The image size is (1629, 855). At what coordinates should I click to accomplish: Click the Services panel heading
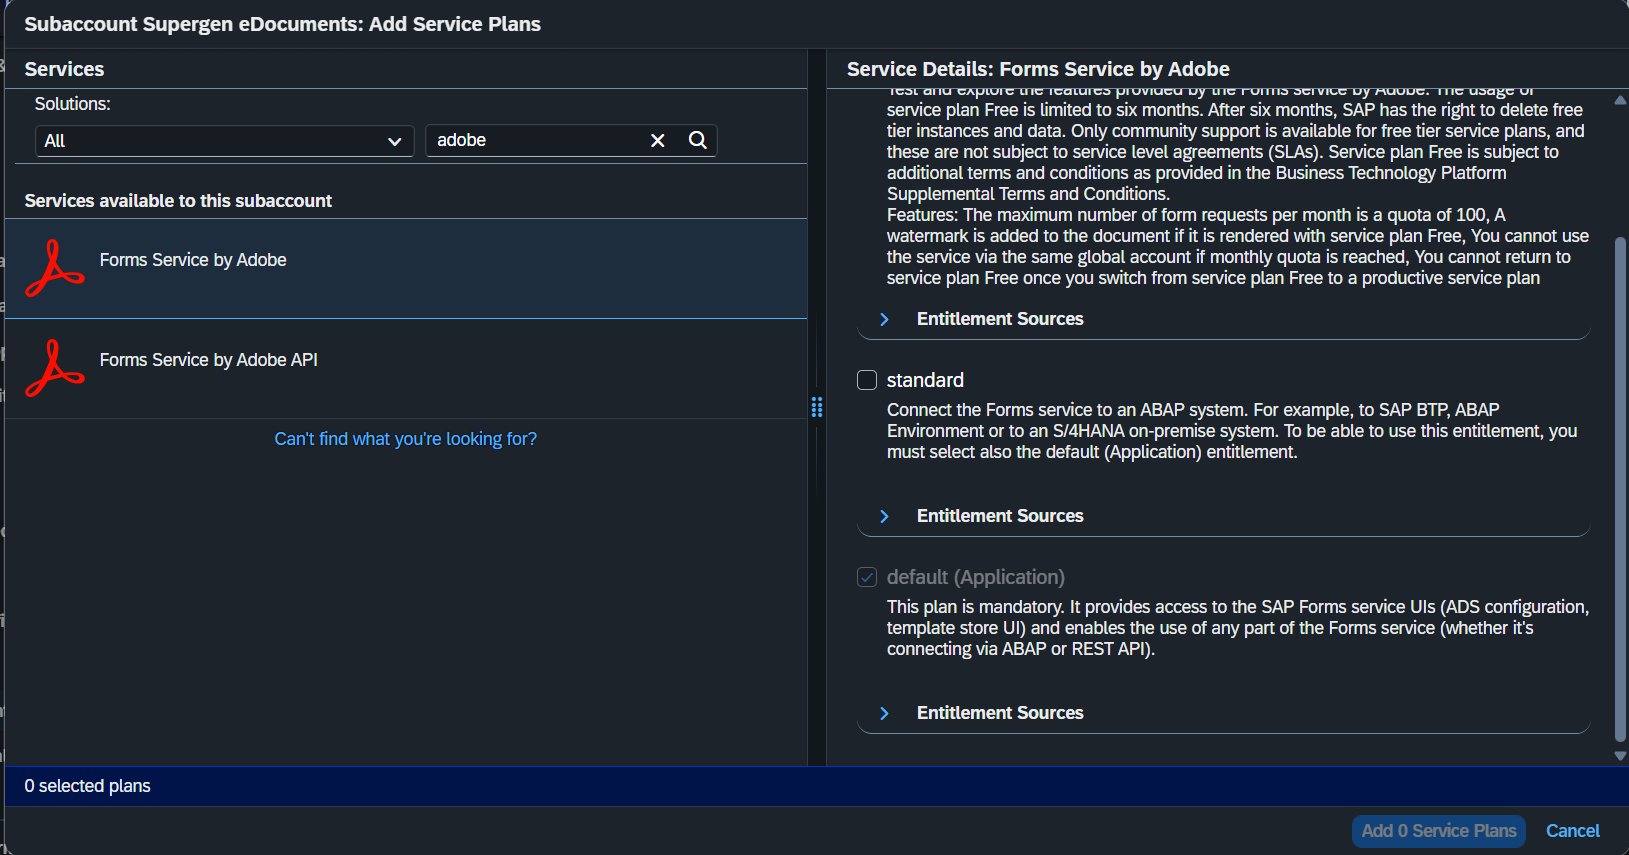(x=64, y=69)
